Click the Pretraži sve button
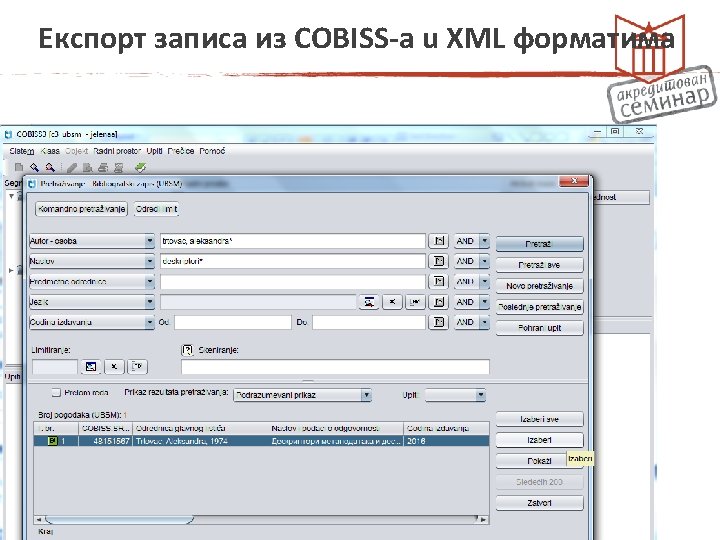 tap(540, 265)
